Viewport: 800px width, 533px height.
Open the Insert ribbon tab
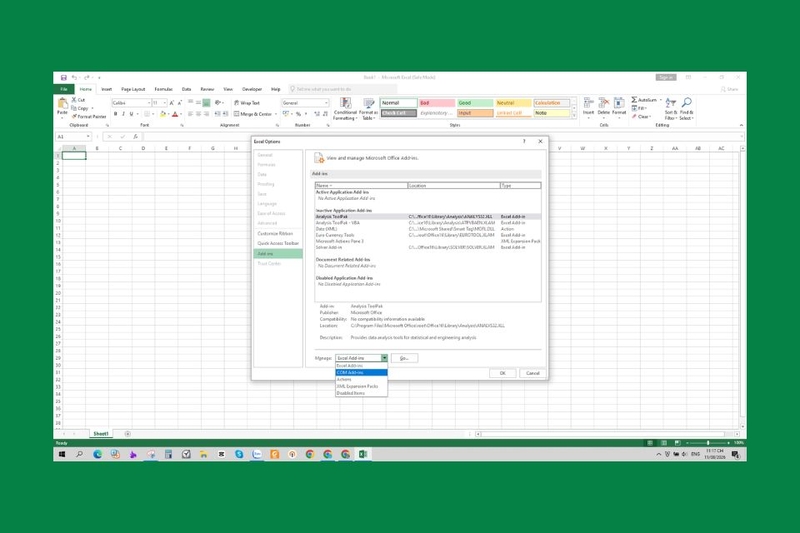click(107, 89)
